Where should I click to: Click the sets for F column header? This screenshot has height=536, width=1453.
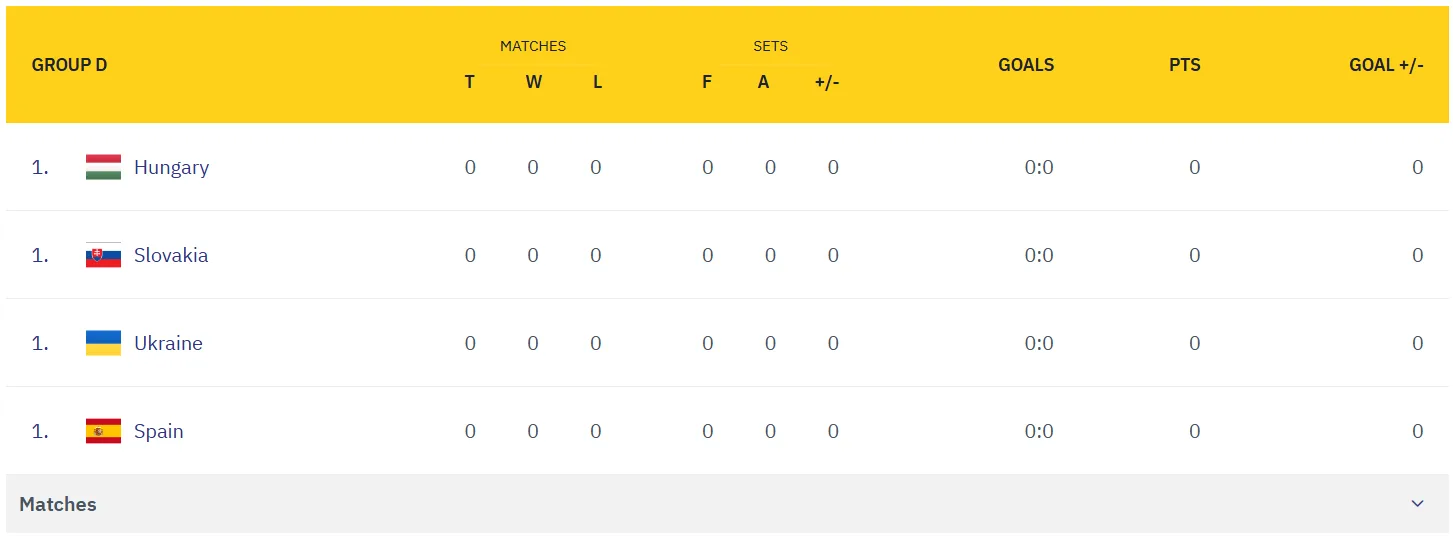click(707, 82)
